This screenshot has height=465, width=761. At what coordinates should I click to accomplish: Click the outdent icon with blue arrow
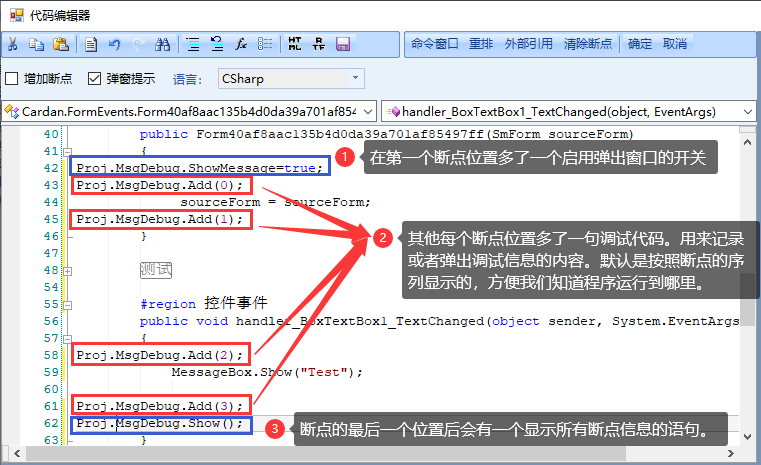pos(217,44)
